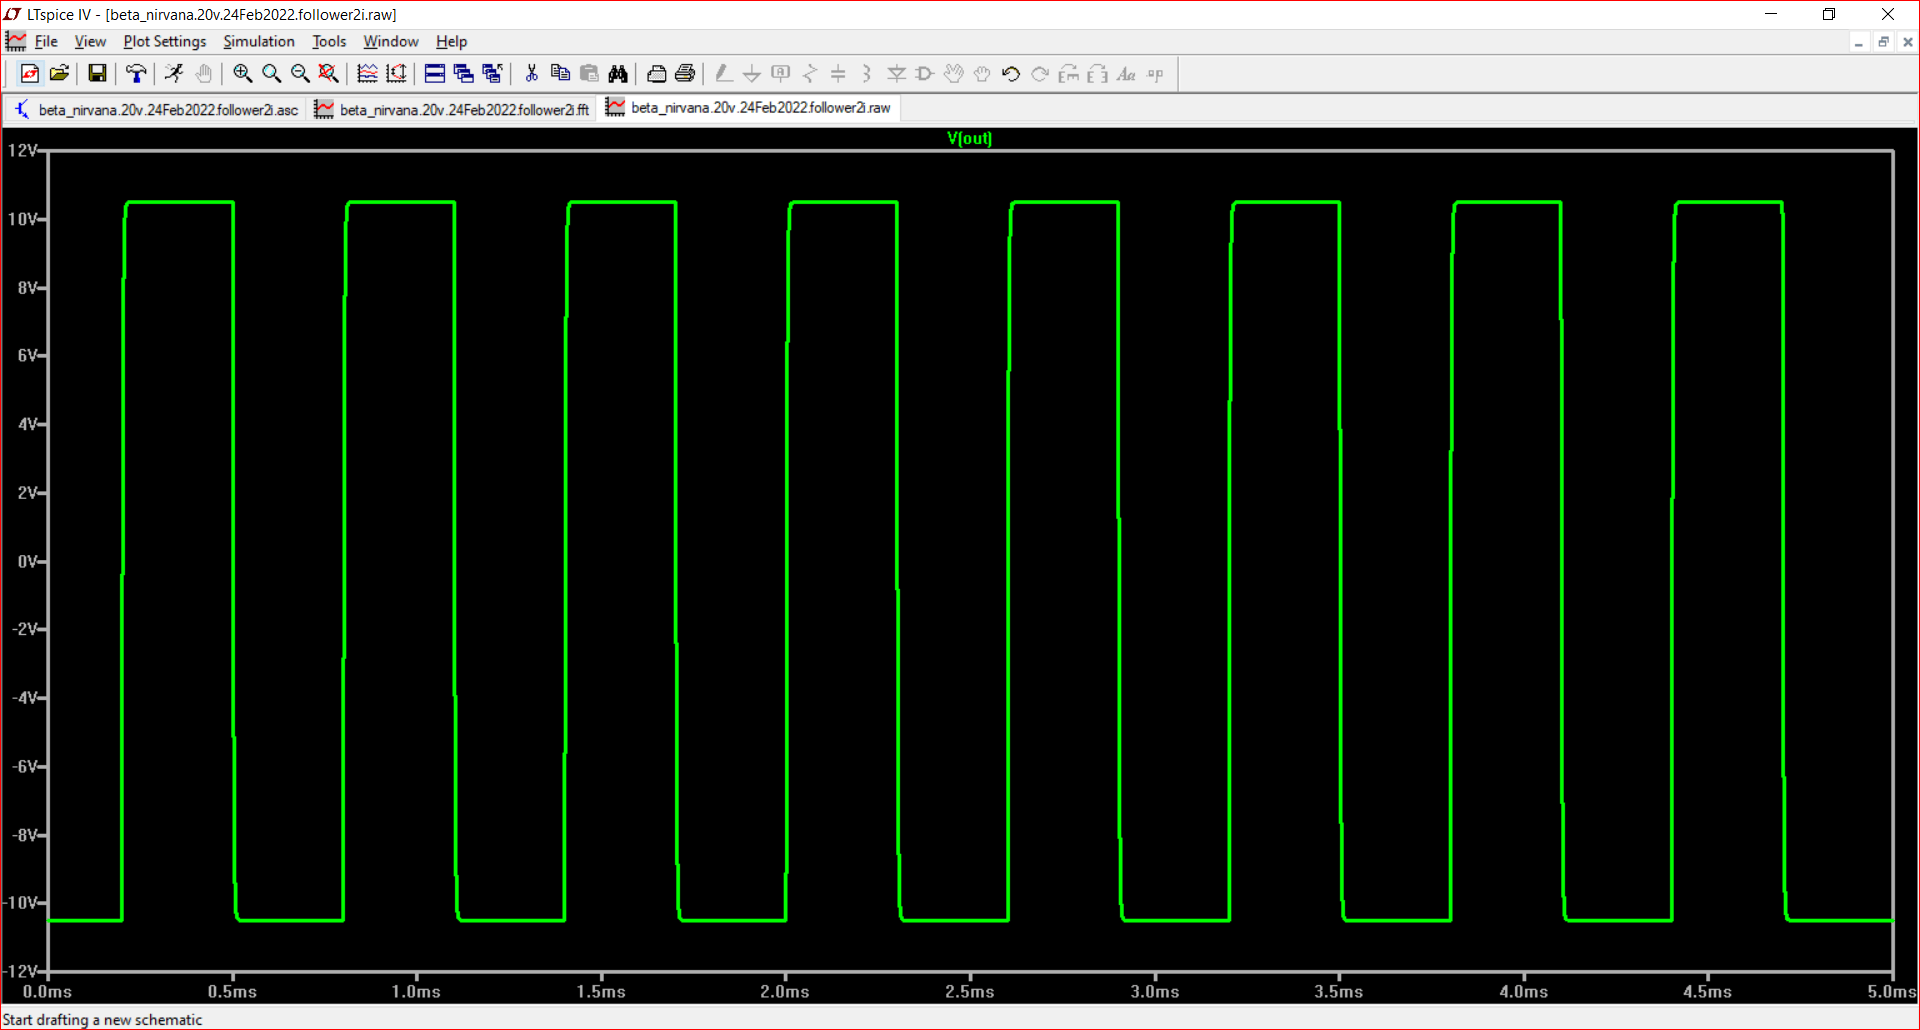Viewport: 1920px width, 1030px height.
Task: Open the Tools menu
Action: click(x=329, y=41)
